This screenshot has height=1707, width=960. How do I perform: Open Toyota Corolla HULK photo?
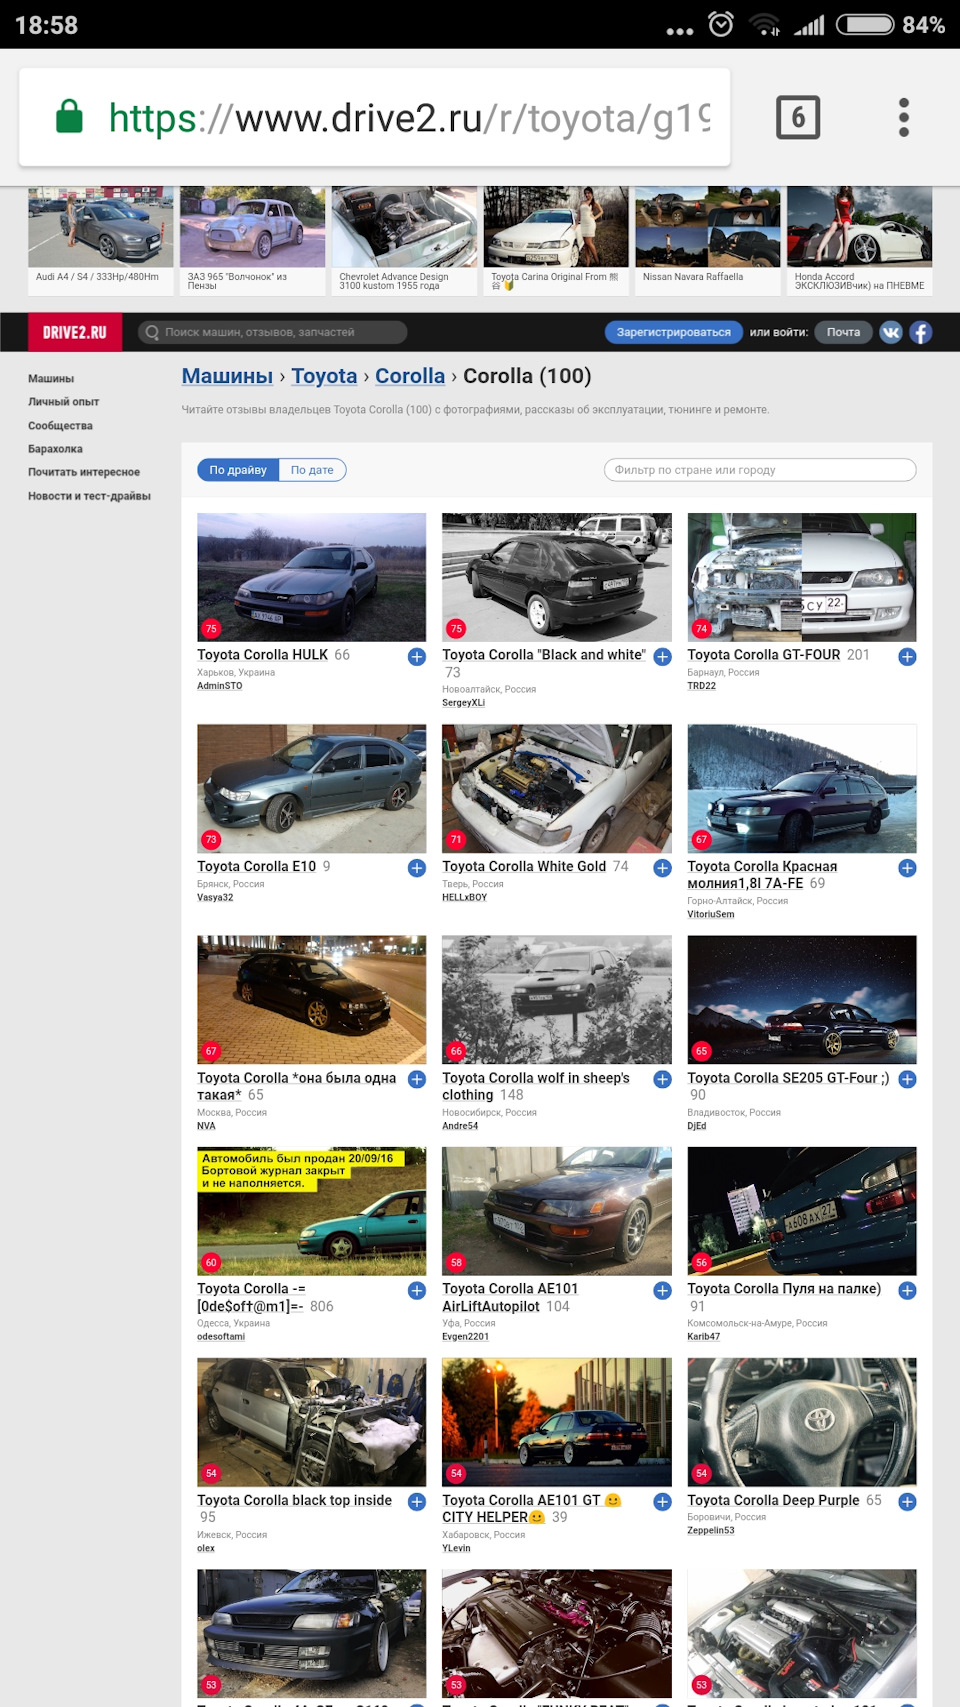click(312, 577)
